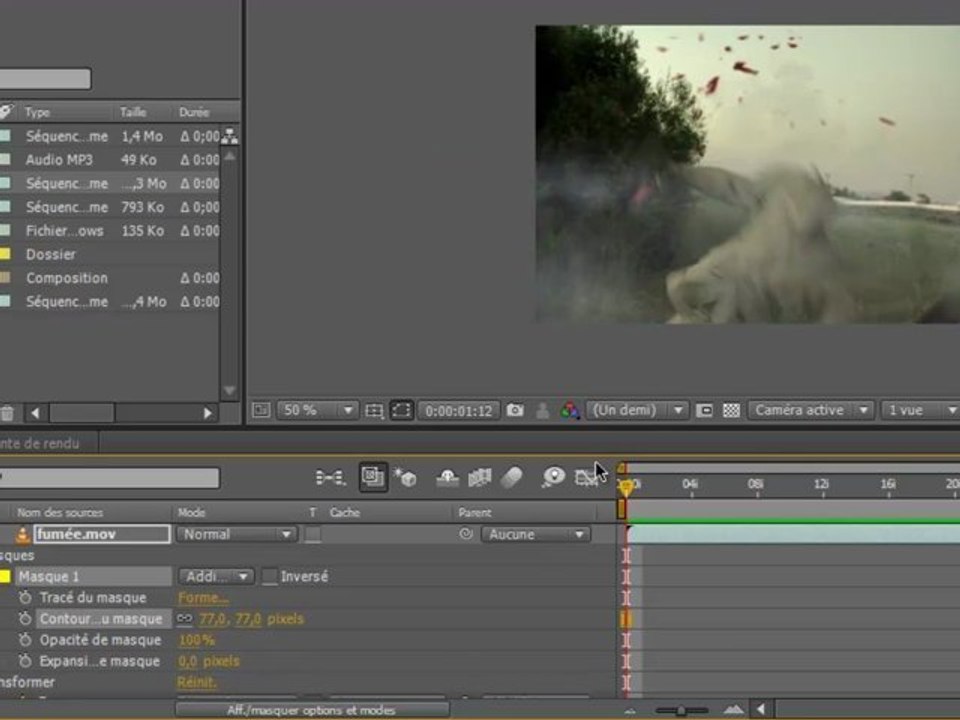Click the show snapshot person icon

(542, 411)
